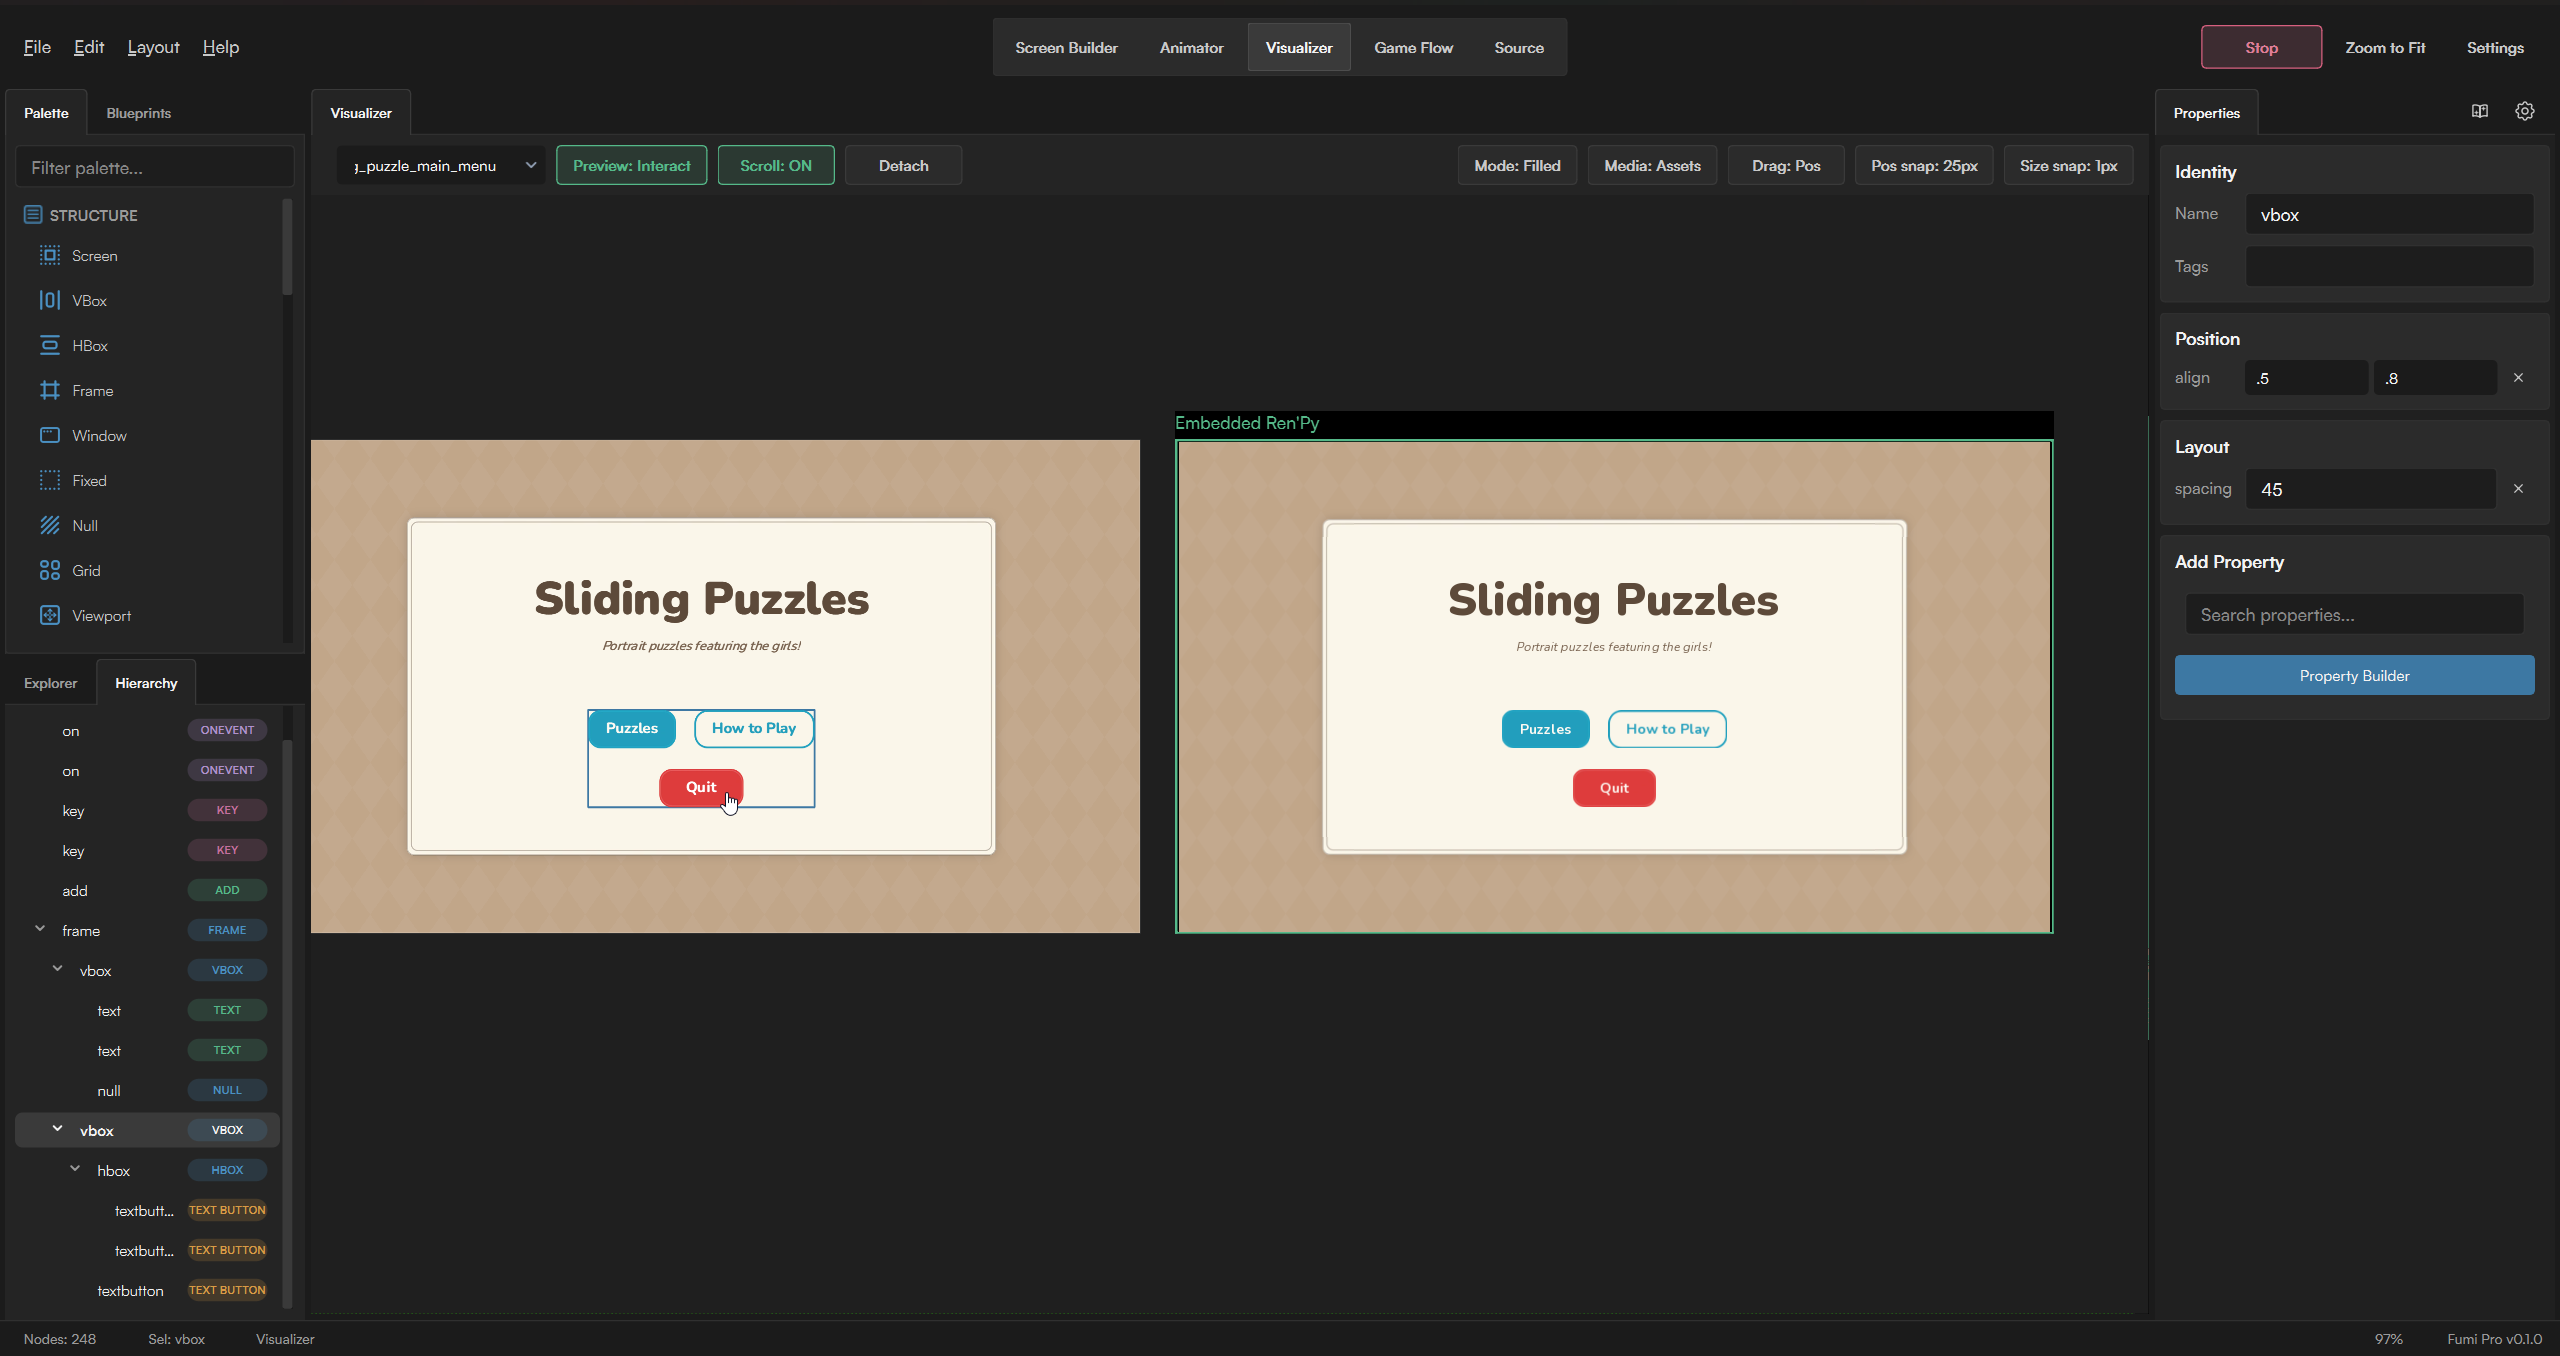Open the Blueprints tab

(138, 113)
